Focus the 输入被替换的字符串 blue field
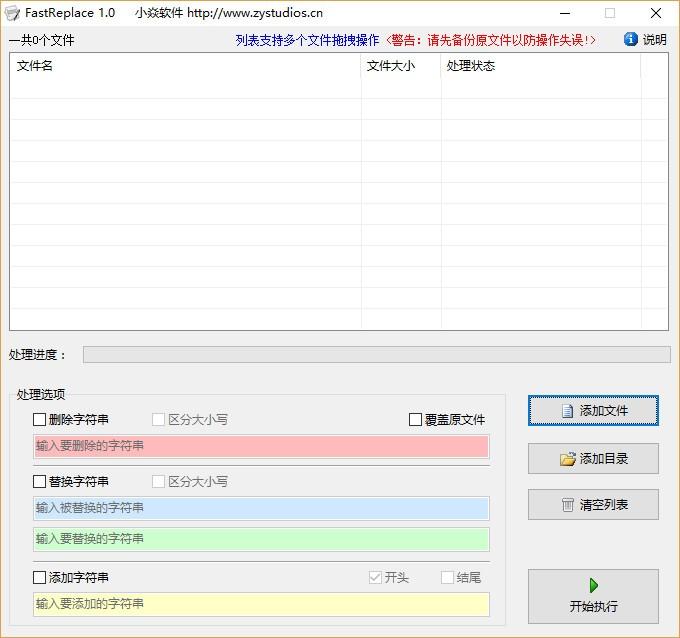The height and width of the screenshot is (638, 680). click(261, 508)
